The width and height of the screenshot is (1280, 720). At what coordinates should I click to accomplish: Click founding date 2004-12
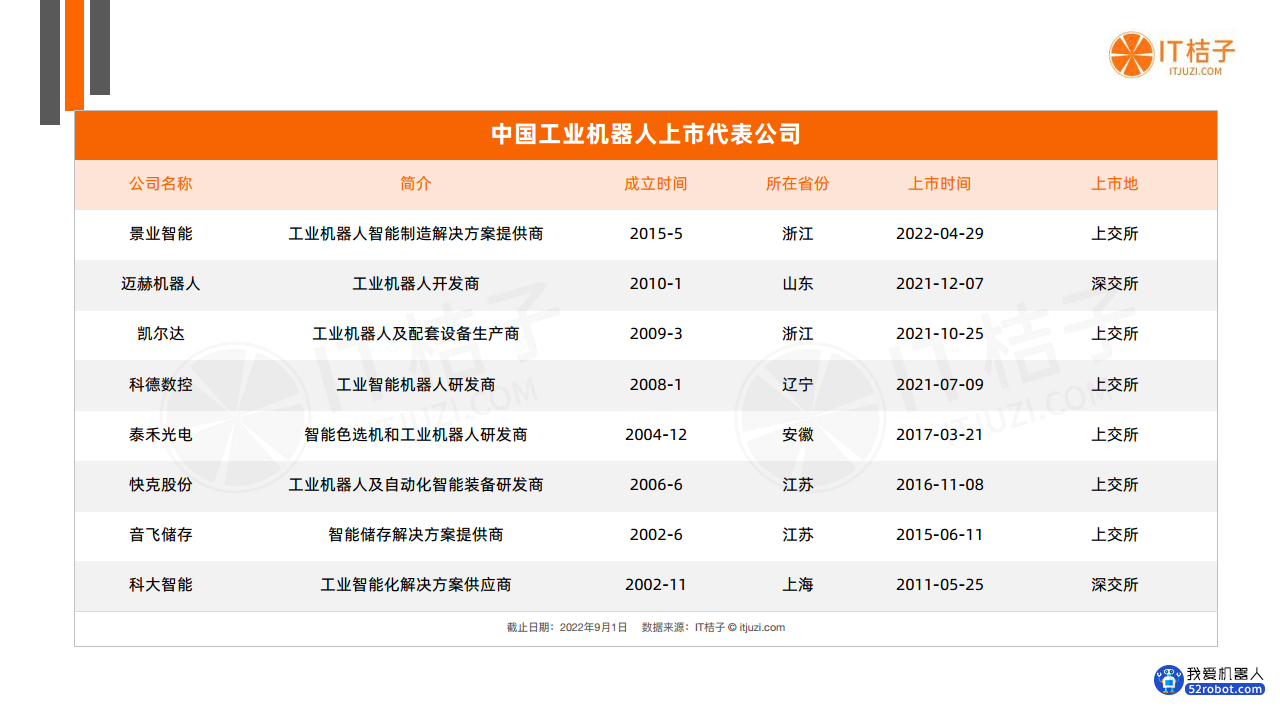656,435
